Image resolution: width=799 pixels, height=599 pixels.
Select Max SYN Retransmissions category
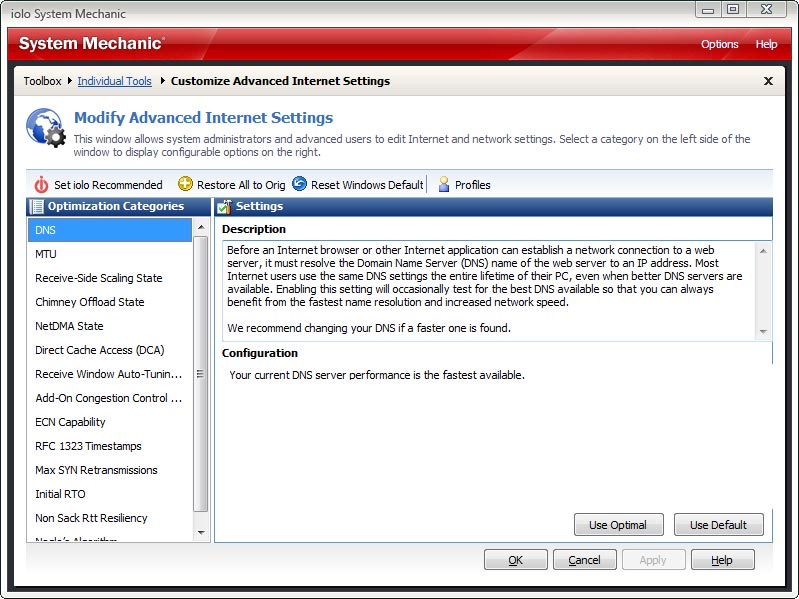(110, 470)
